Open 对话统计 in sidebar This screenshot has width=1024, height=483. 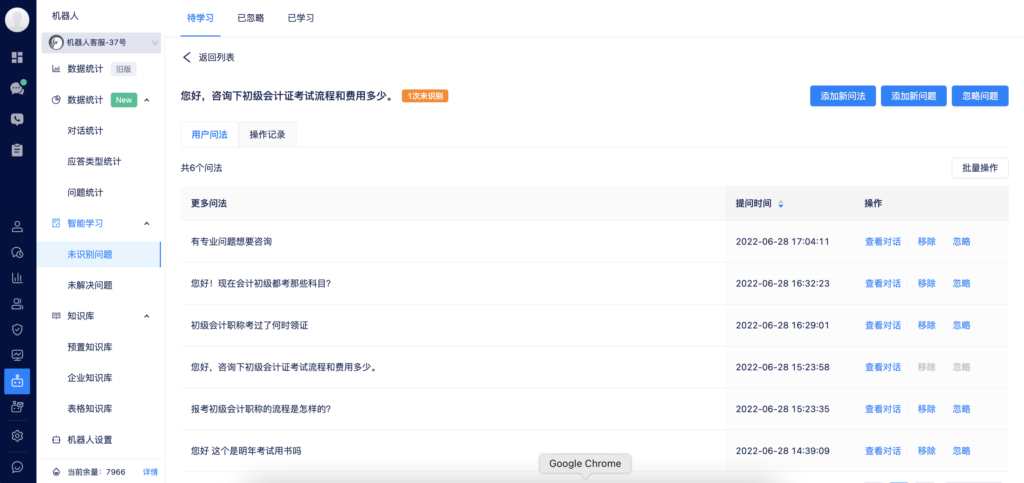(x=85, y=131)
